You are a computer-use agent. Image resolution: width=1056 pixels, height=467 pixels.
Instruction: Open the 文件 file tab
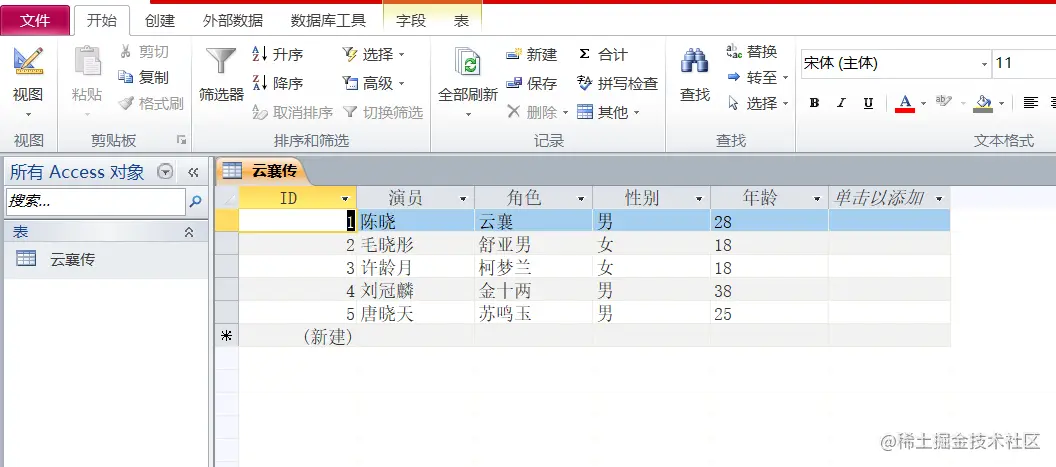tap(35, 20)
